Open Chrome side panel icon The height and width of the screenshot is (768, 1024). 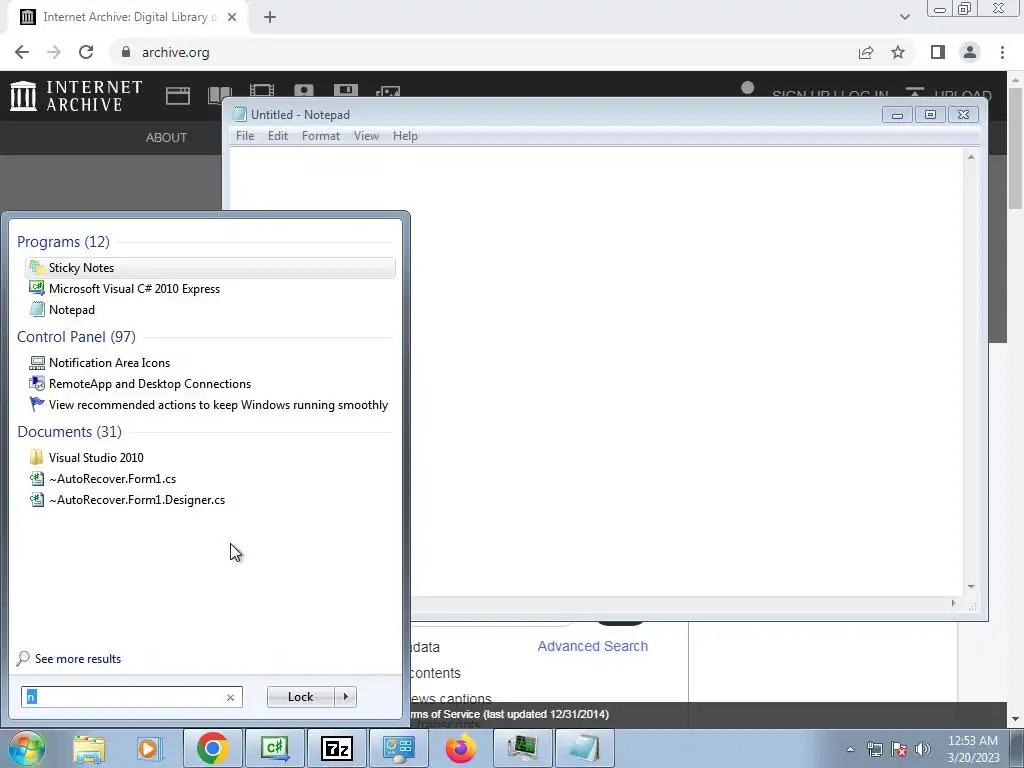pyautogui.click(x=938, y=52)
